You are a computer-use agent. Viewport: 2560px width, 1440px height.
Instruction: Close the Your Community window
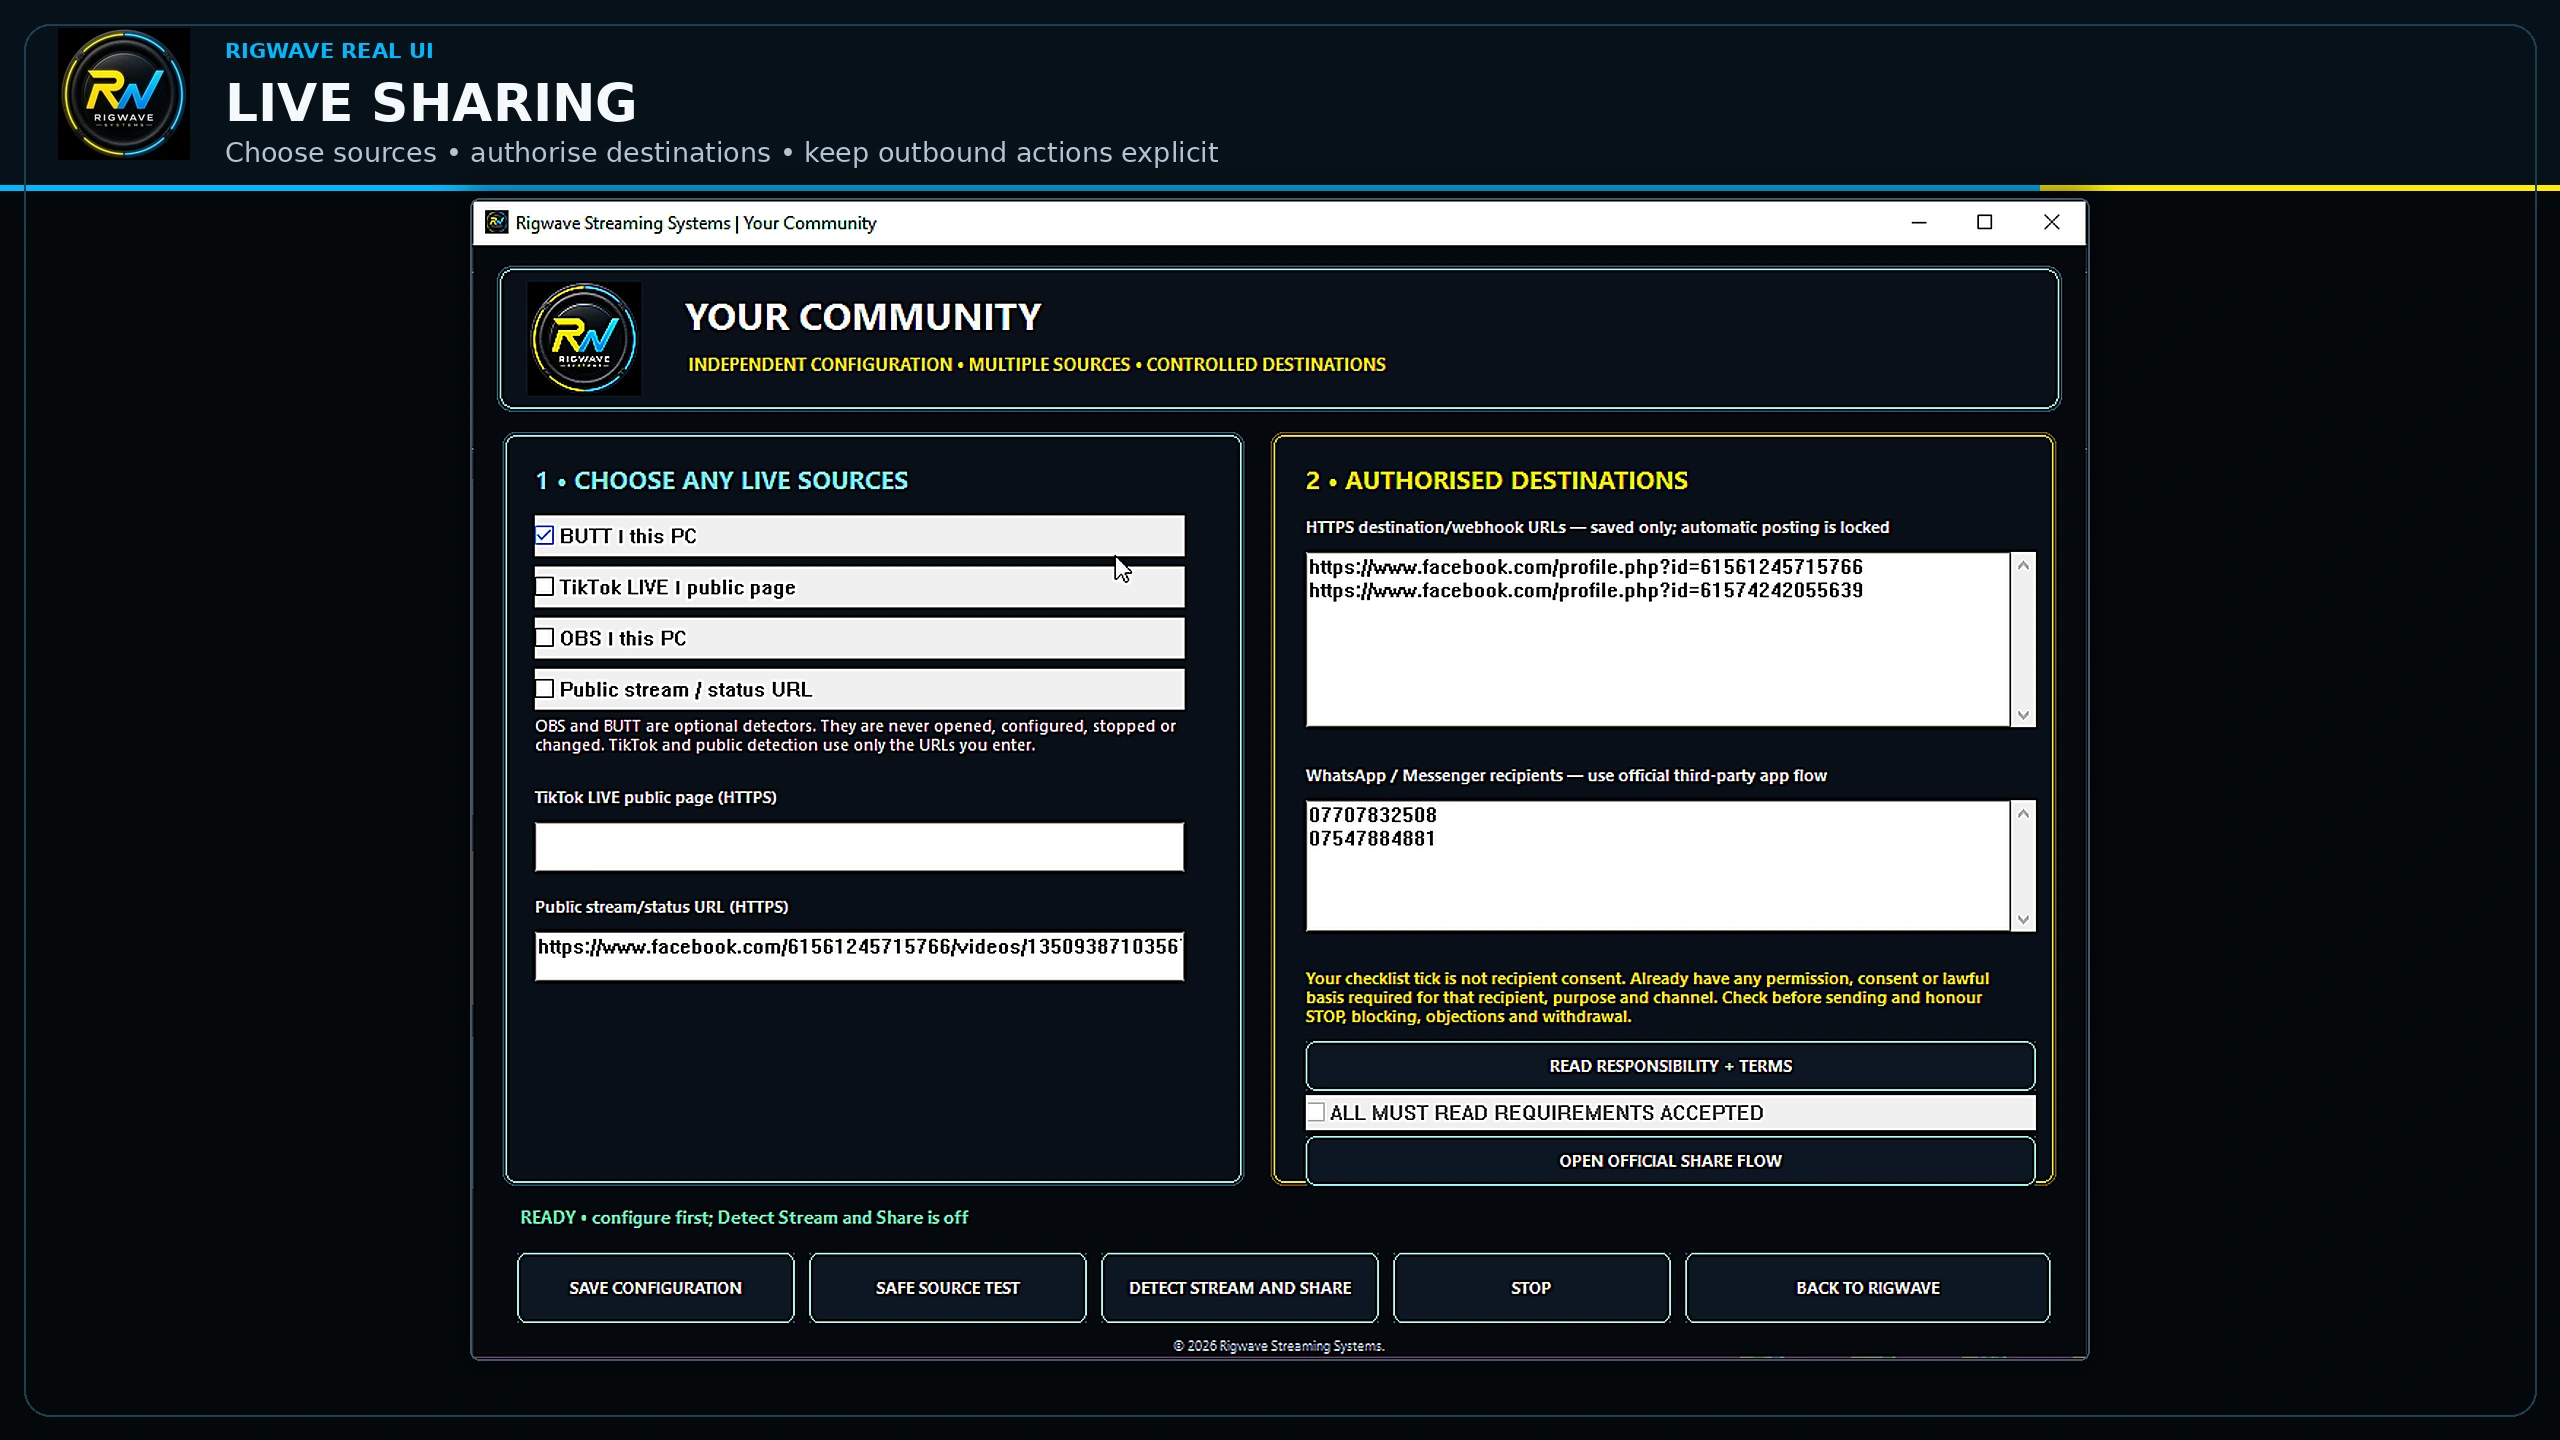pyautogui.click(x=2051, y=222)
